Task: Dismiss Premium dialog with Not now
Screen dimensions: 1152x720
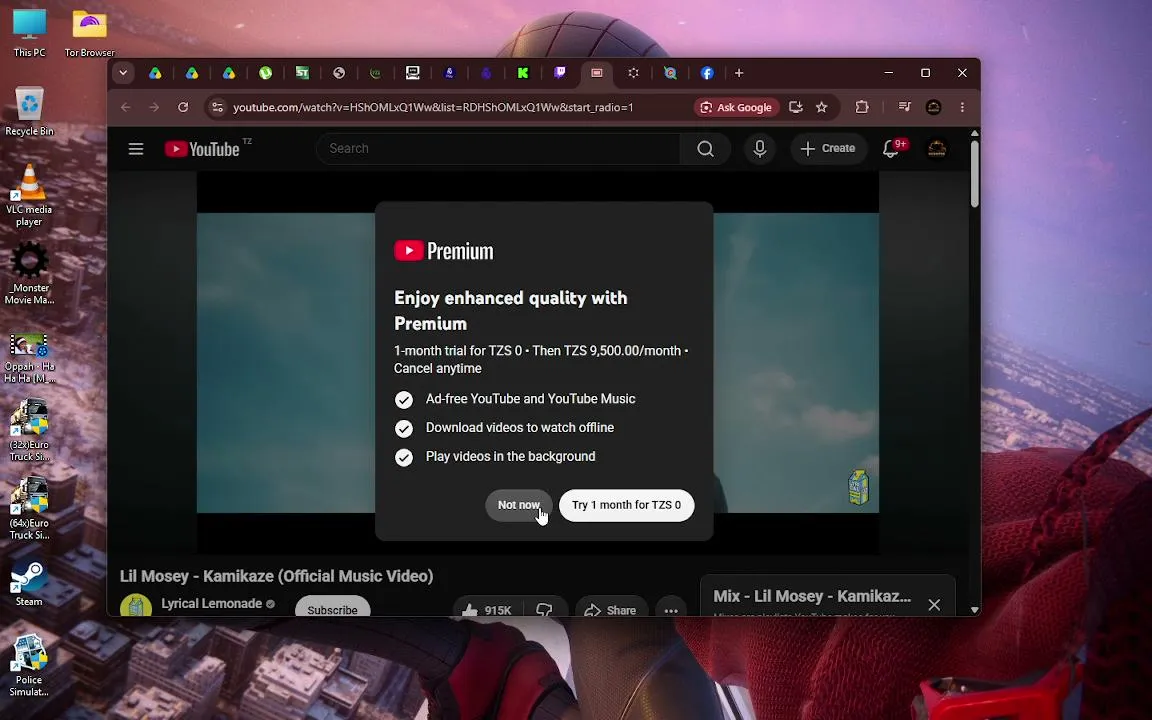Action: [x=519, y=505]
